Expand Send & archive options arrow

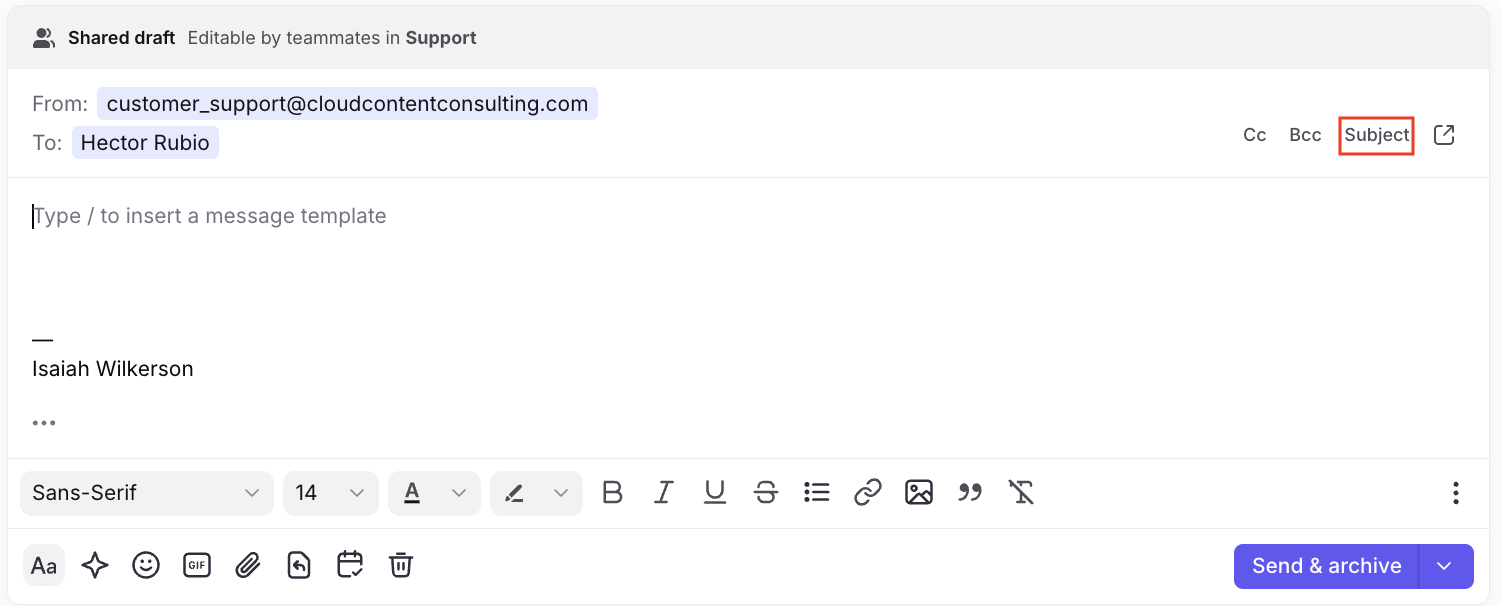[x=1445, y=566]
